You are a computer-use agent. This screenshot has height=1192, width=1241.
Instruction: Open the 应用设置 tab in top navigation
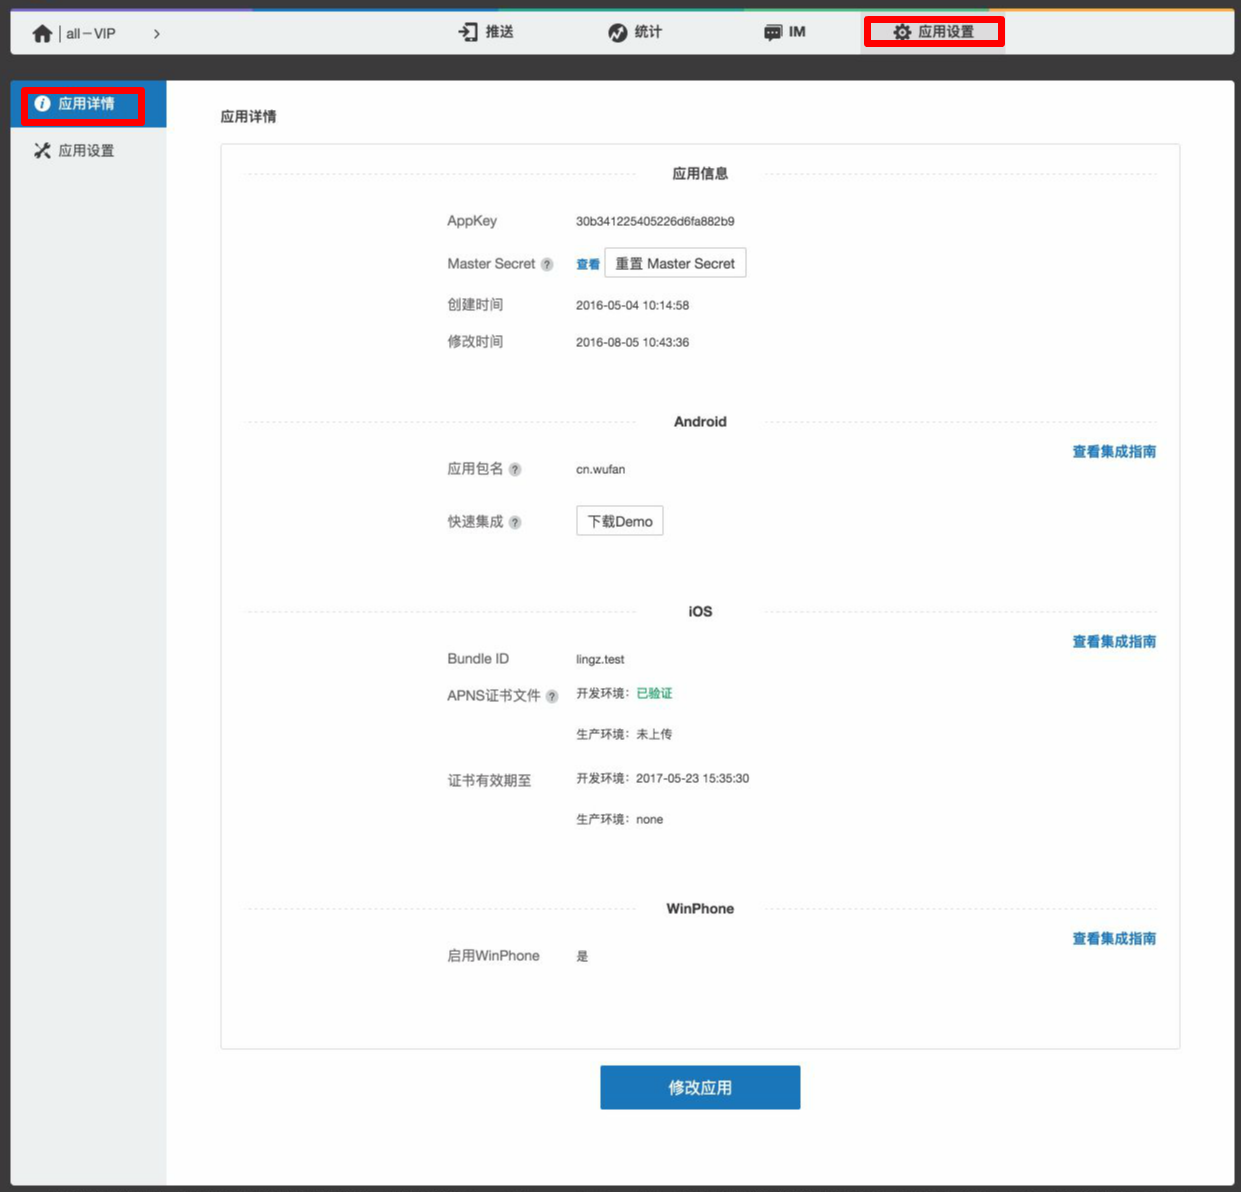point(934,32)
